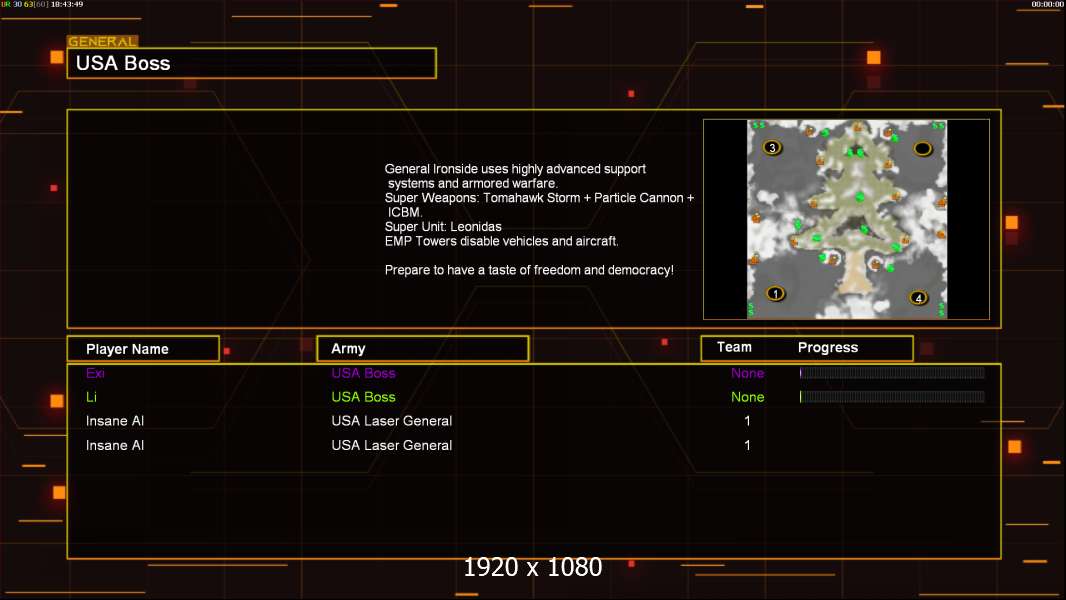
Task: Click the GENERAL label tag
Action: click(103, 41)
